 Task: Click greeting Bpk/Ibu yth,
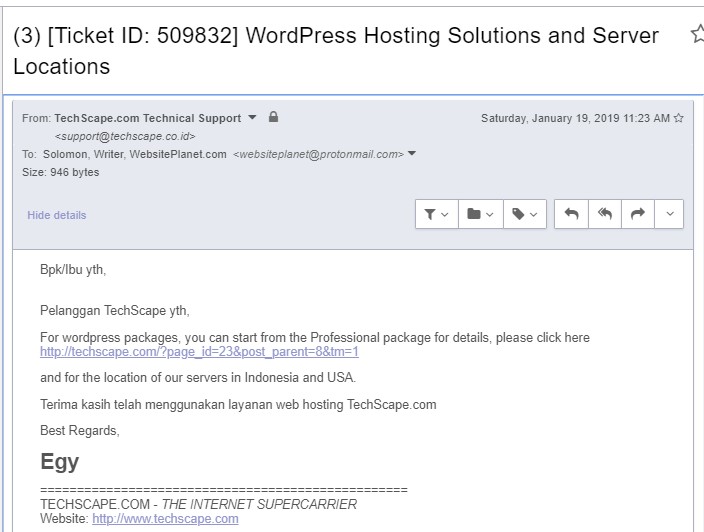click(73, 270)
